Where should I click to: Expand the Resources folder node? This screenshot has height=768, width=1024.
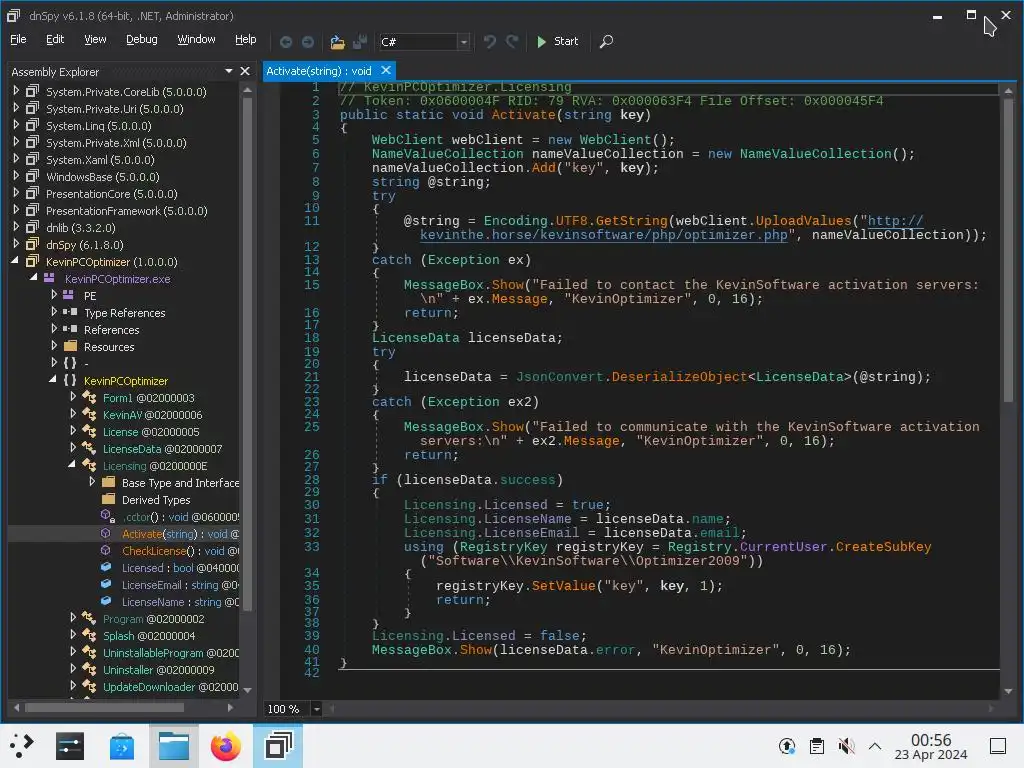point(54,345)
